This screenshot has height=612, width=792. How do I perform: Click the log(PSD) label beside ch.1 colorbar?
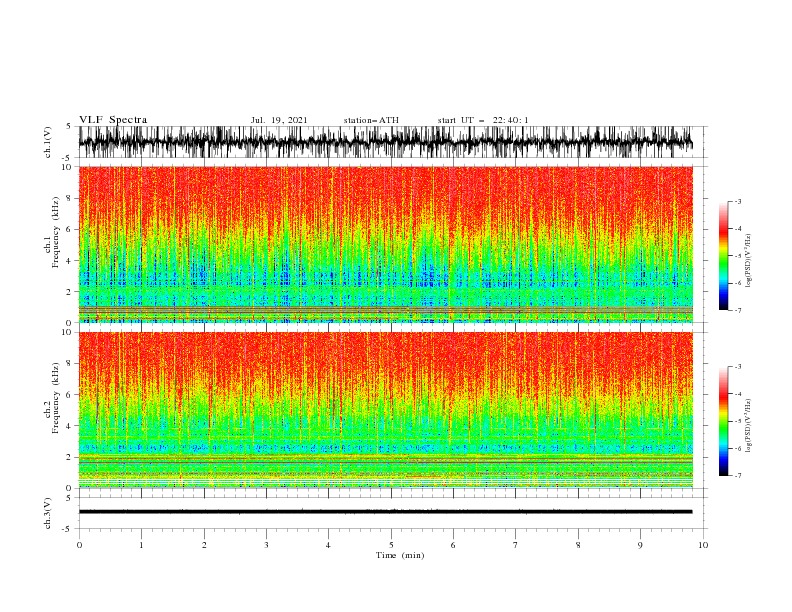point(748,261)
